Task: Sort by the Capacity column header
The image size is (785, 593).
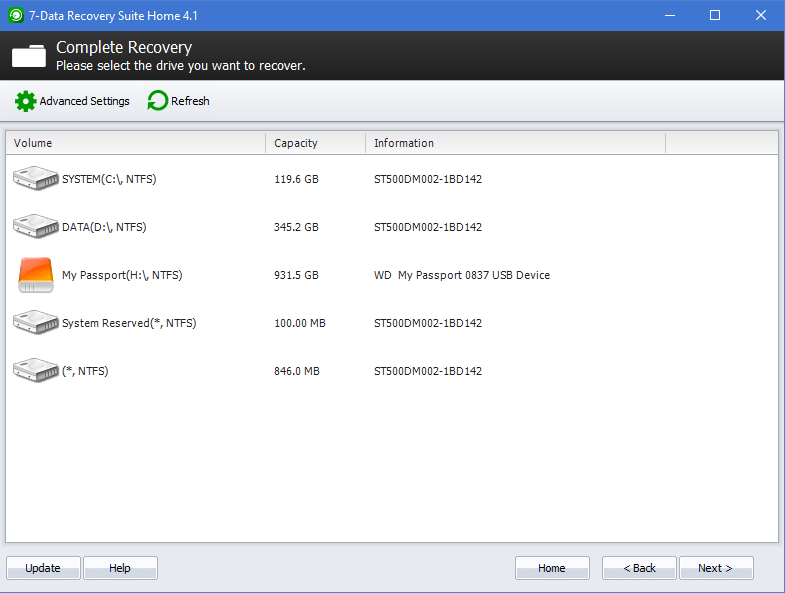Action: point(315,143)
